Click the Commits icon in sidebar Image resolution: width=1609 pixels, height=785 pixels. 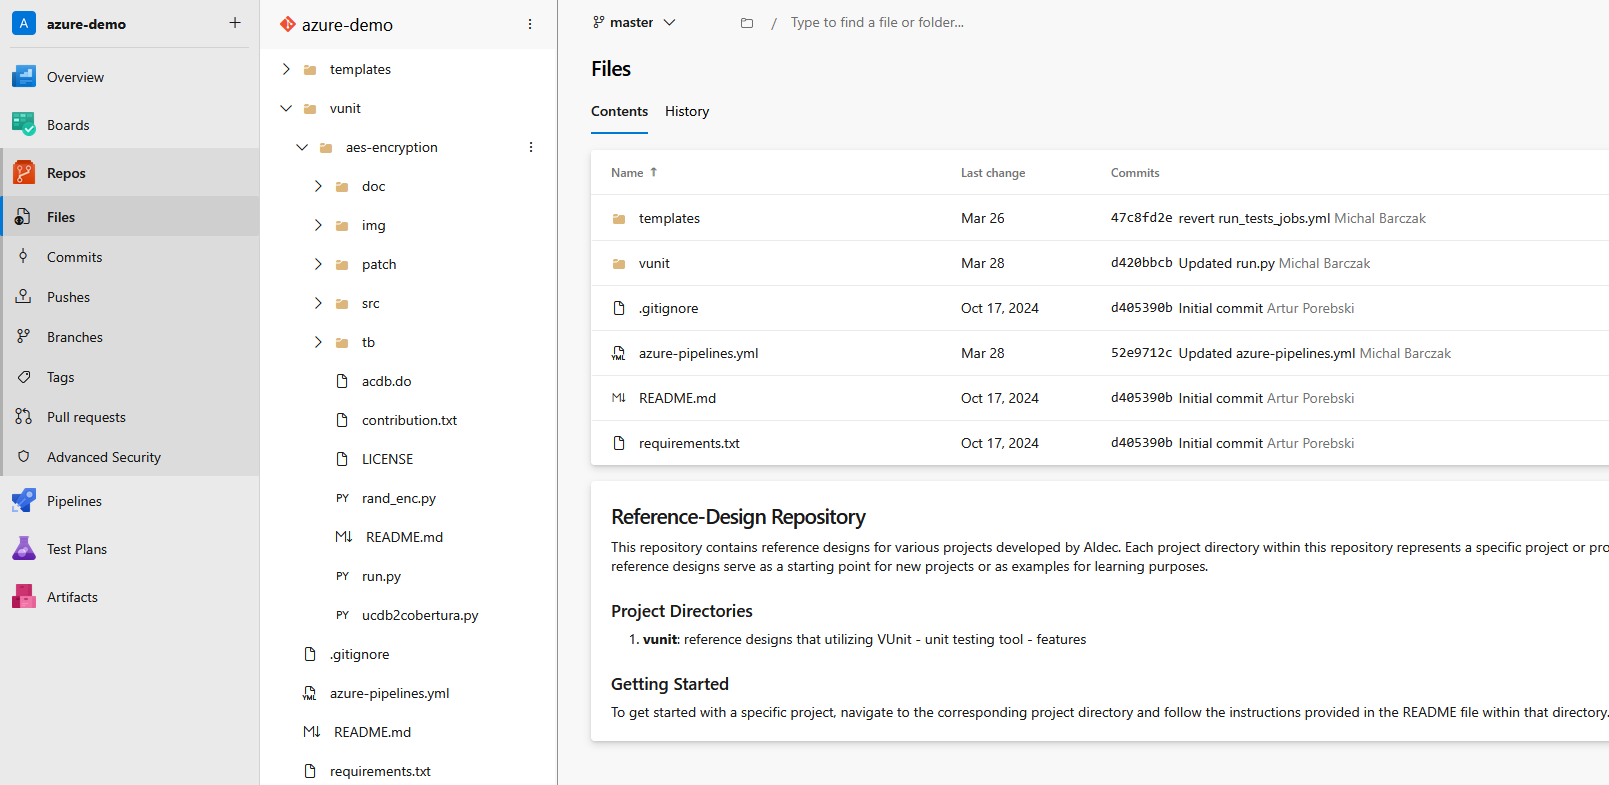[x=23, y=257]
